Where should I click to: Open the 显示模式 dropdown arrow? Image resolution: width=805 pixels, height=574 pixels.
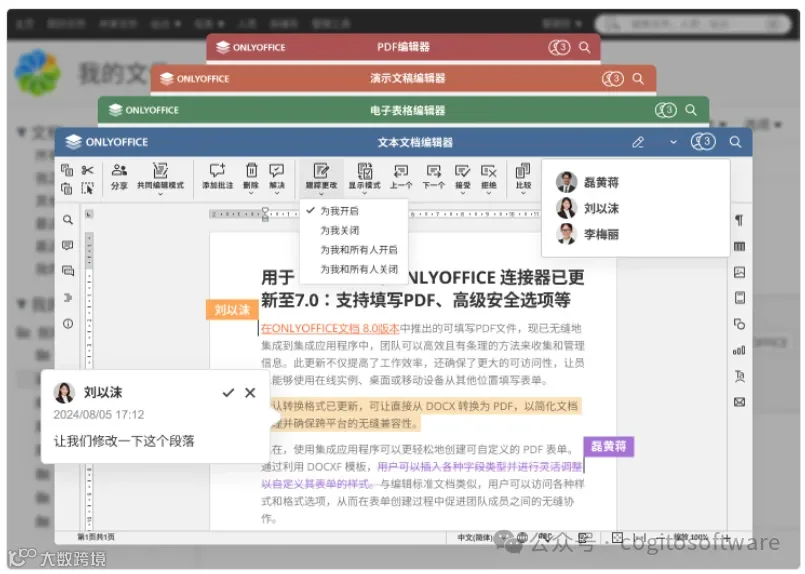coord(365,194)
